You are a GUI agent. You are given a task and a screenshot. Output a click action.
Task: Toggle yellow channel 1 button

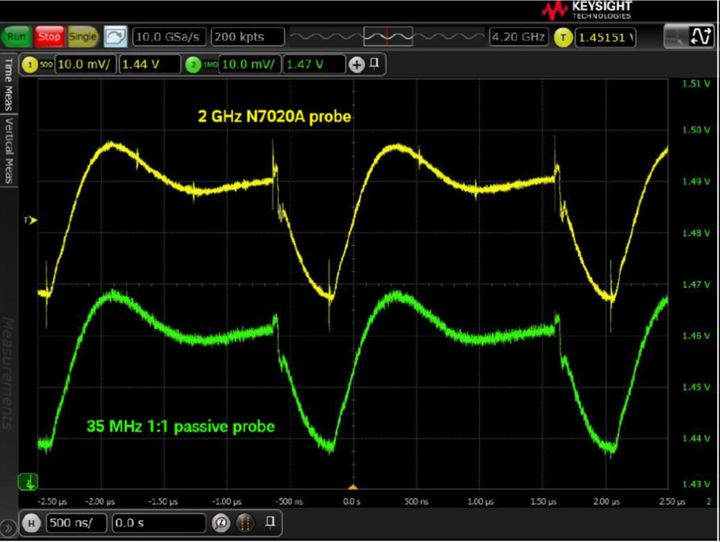[x=30, y=65]
